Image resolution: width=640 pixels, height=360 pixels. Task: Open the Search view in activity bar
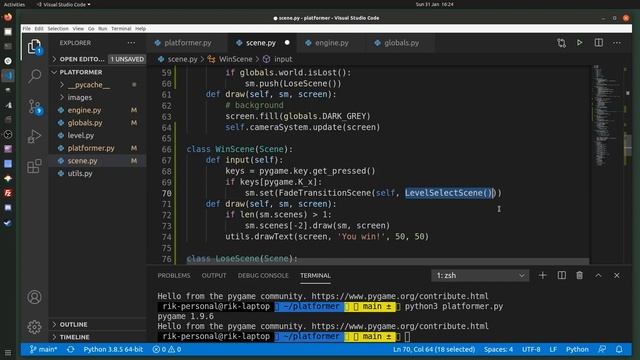[x=34, y=76]
